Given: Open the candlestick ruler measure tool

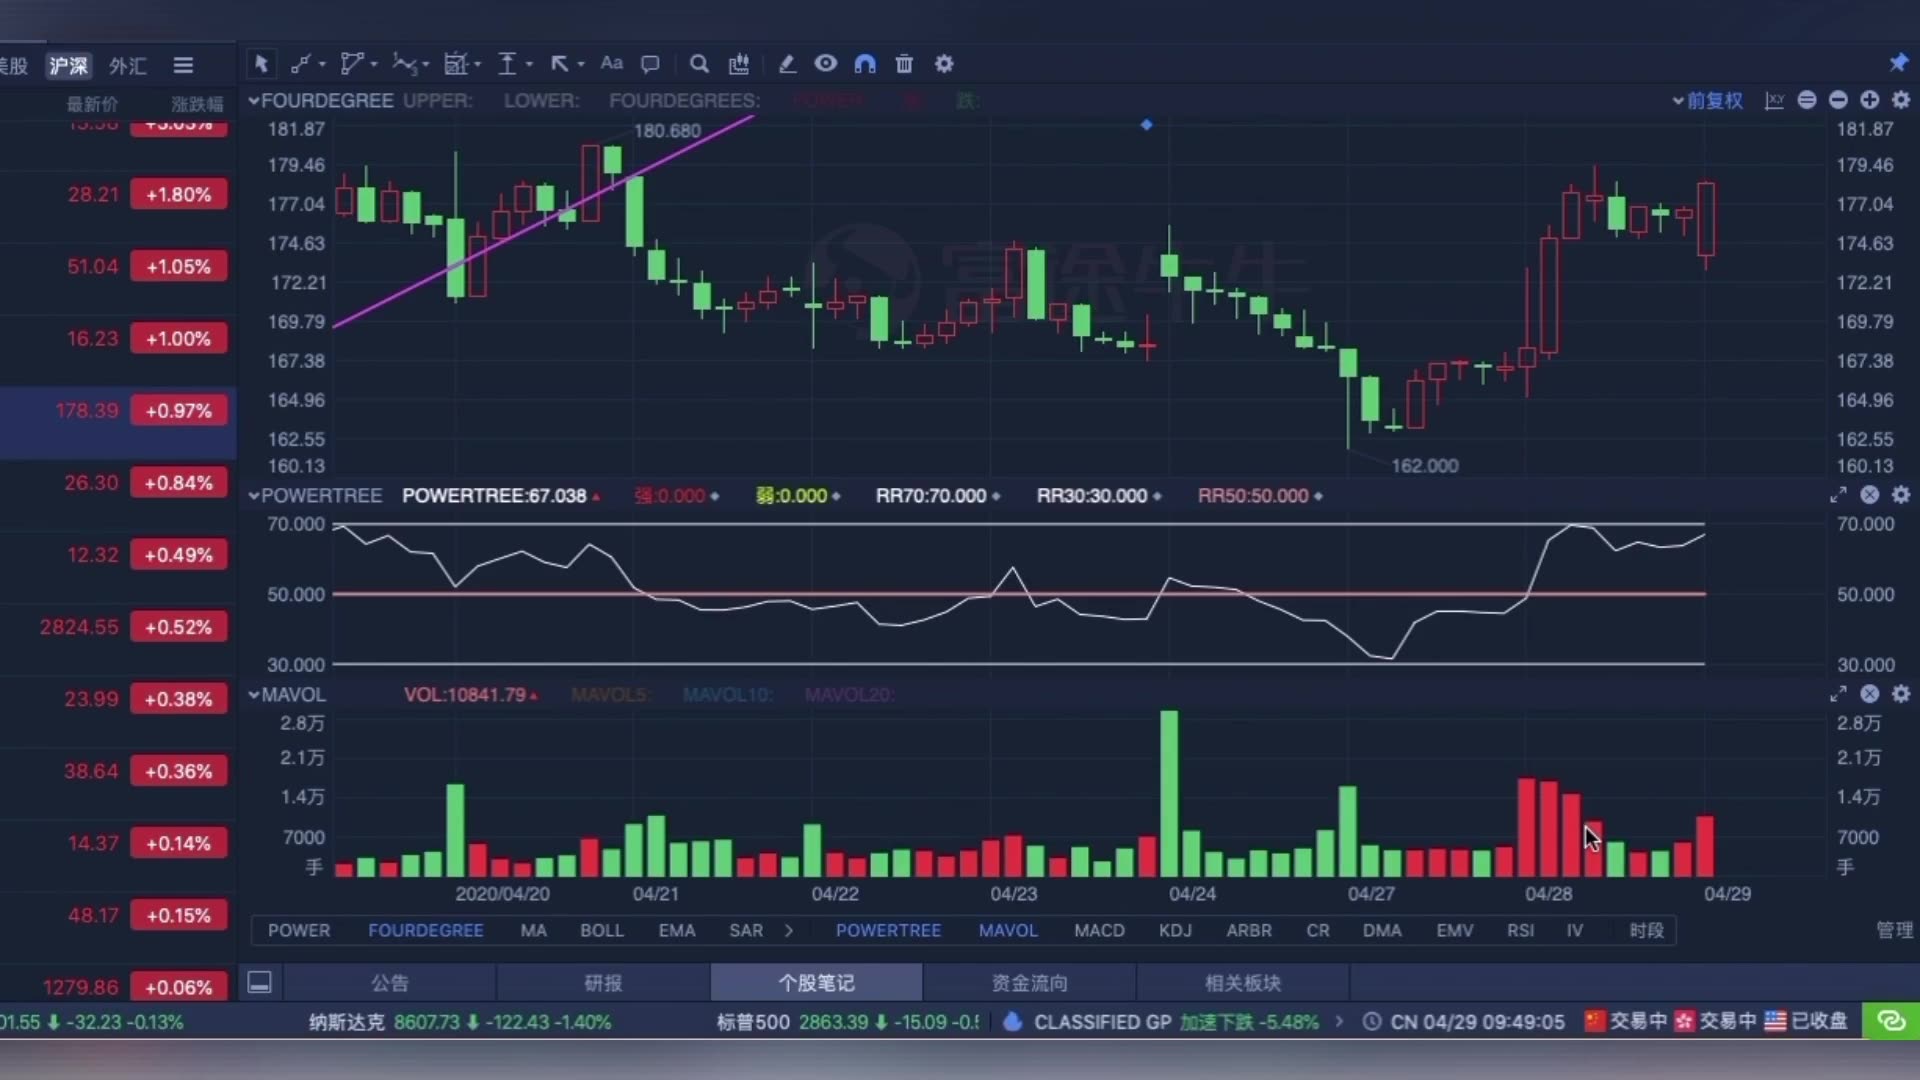Looking at the screenshot, I should click(739, 64).
